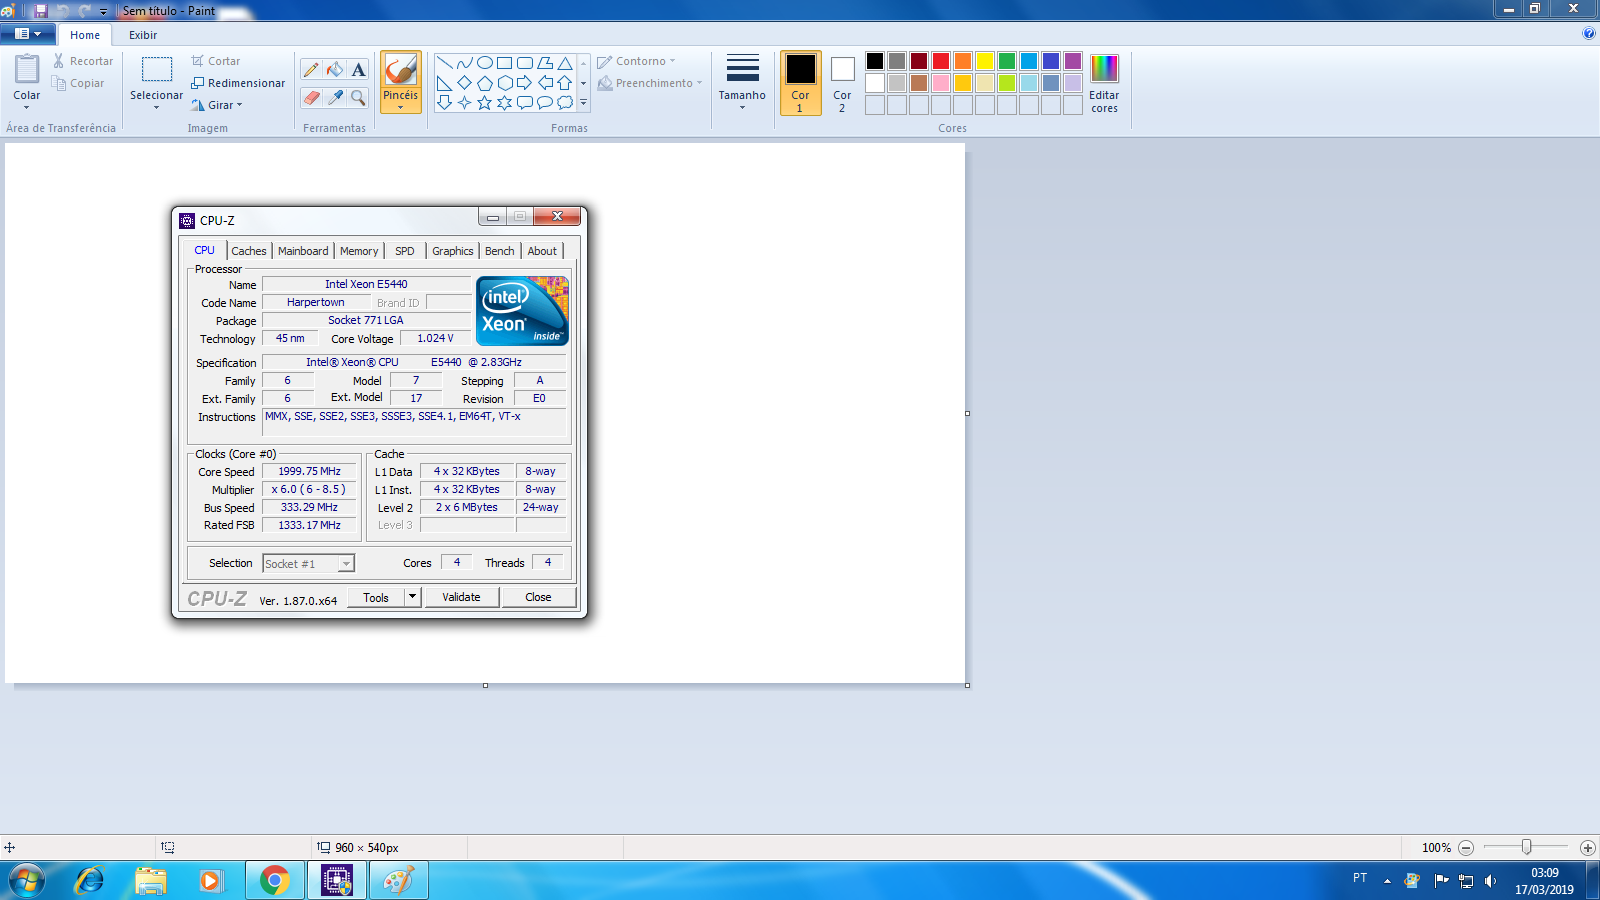Activate Cor 1 foreground color
1600x900 pixels.
point(800,83)
